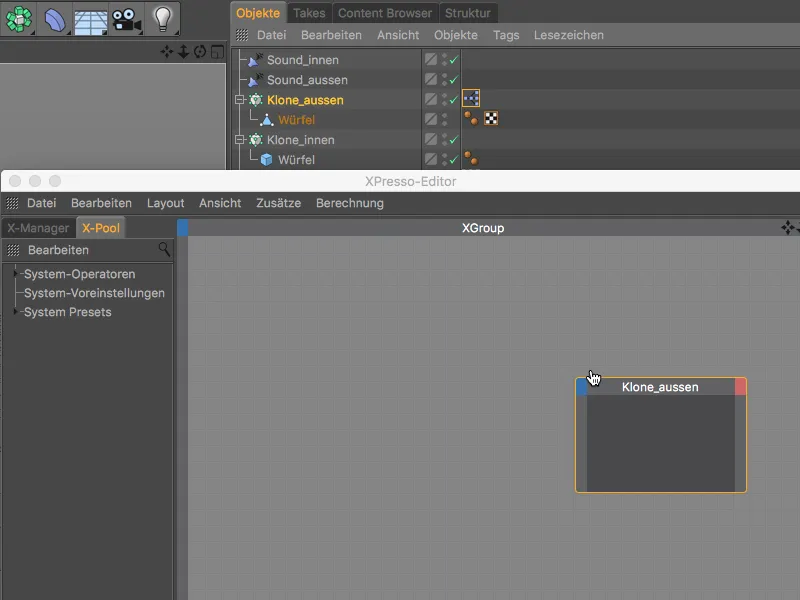
Task: Collapse the Klone_aussen hierarchy
Action: click(x=239, y=99)
